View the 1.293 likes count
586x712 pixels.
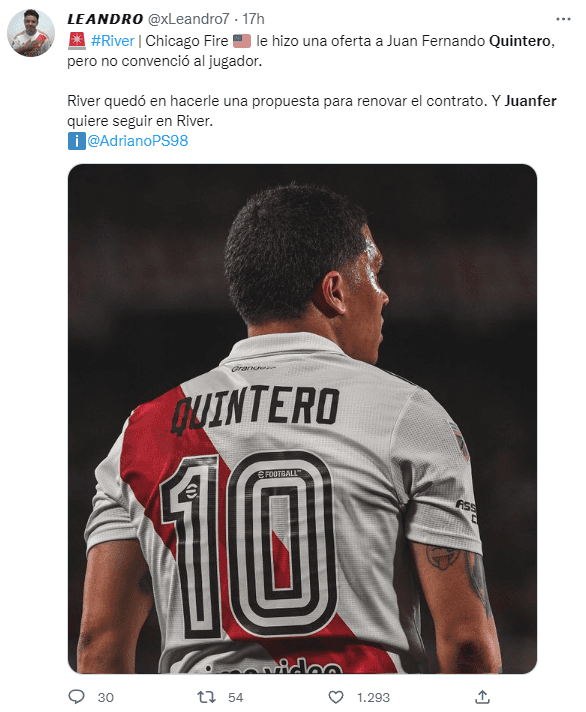coord(373,697)
